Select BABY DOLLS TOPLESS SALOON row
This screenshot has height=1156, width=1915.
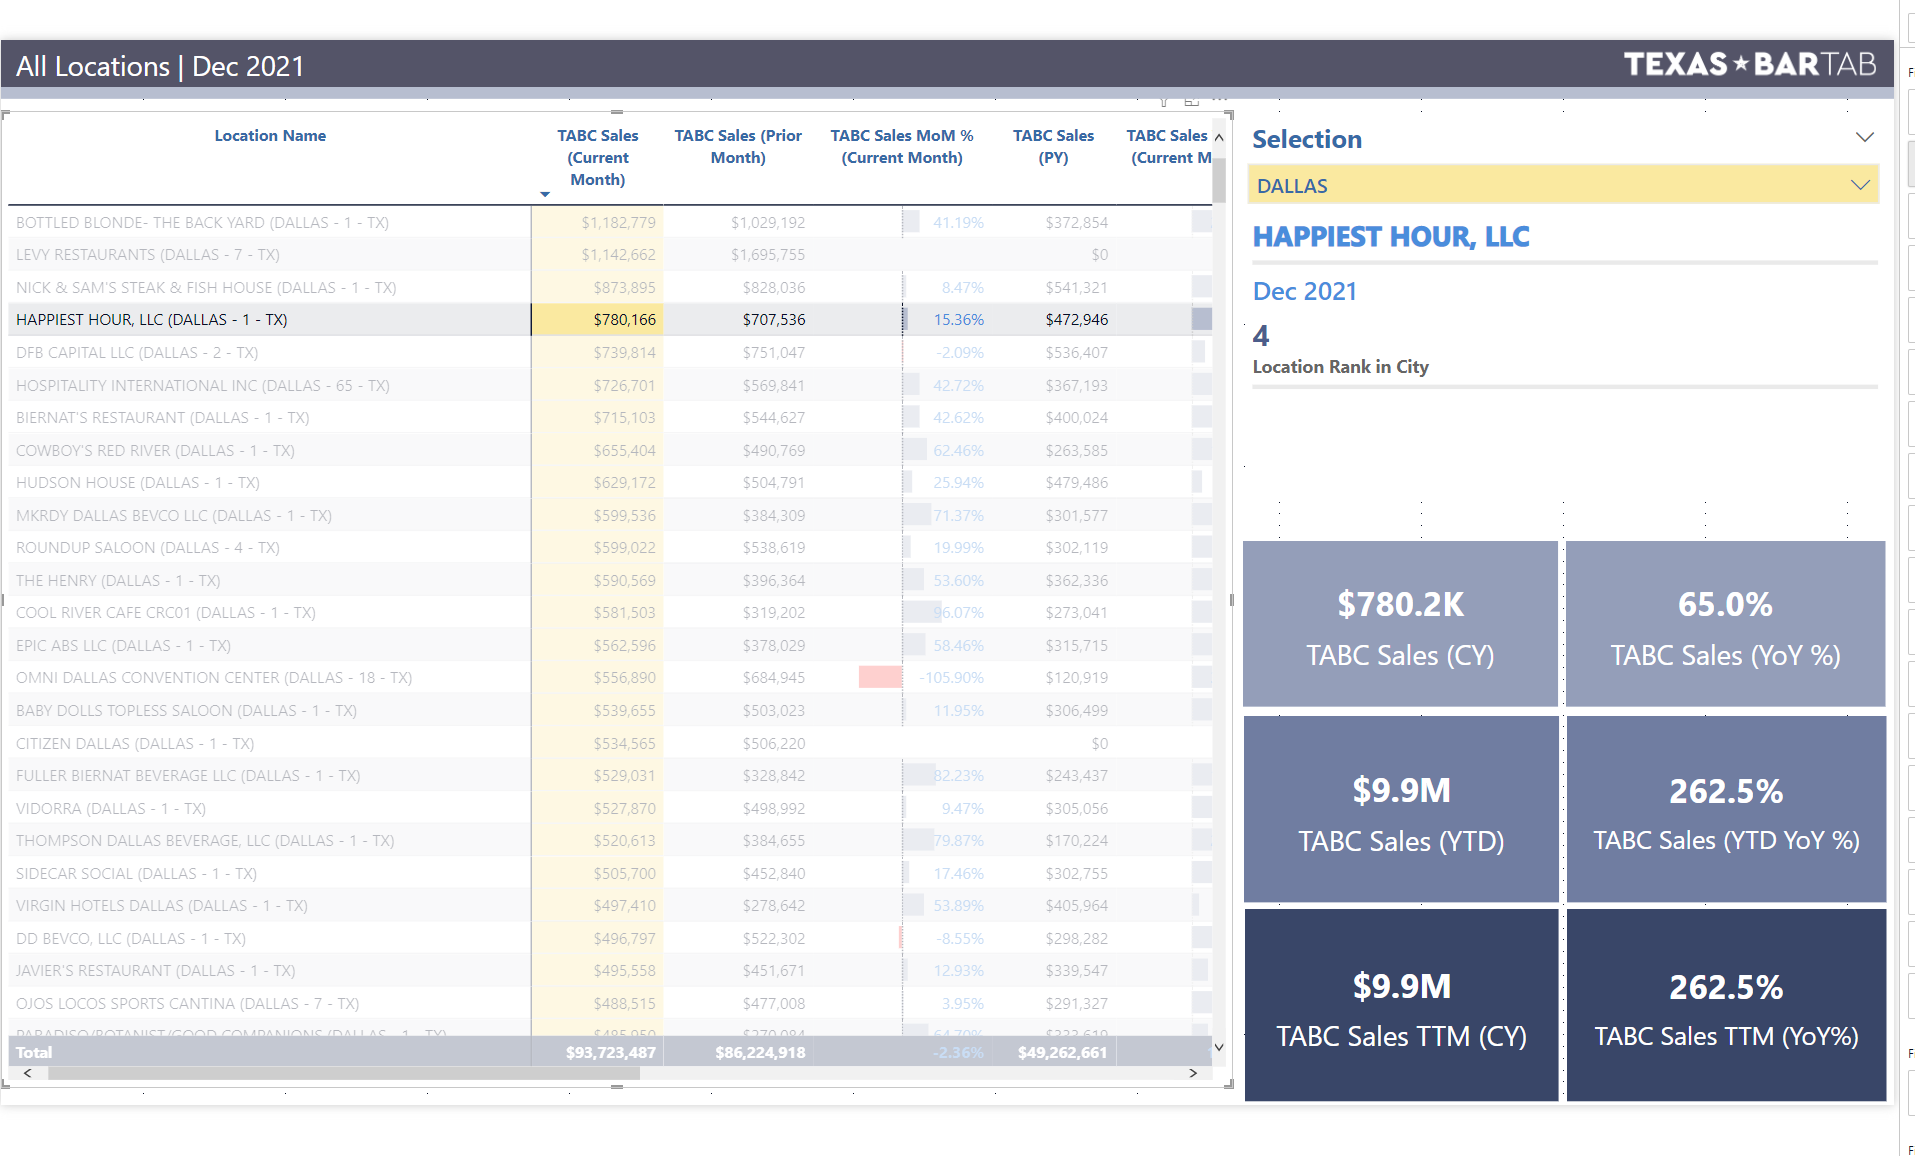(x=610, y=710)
